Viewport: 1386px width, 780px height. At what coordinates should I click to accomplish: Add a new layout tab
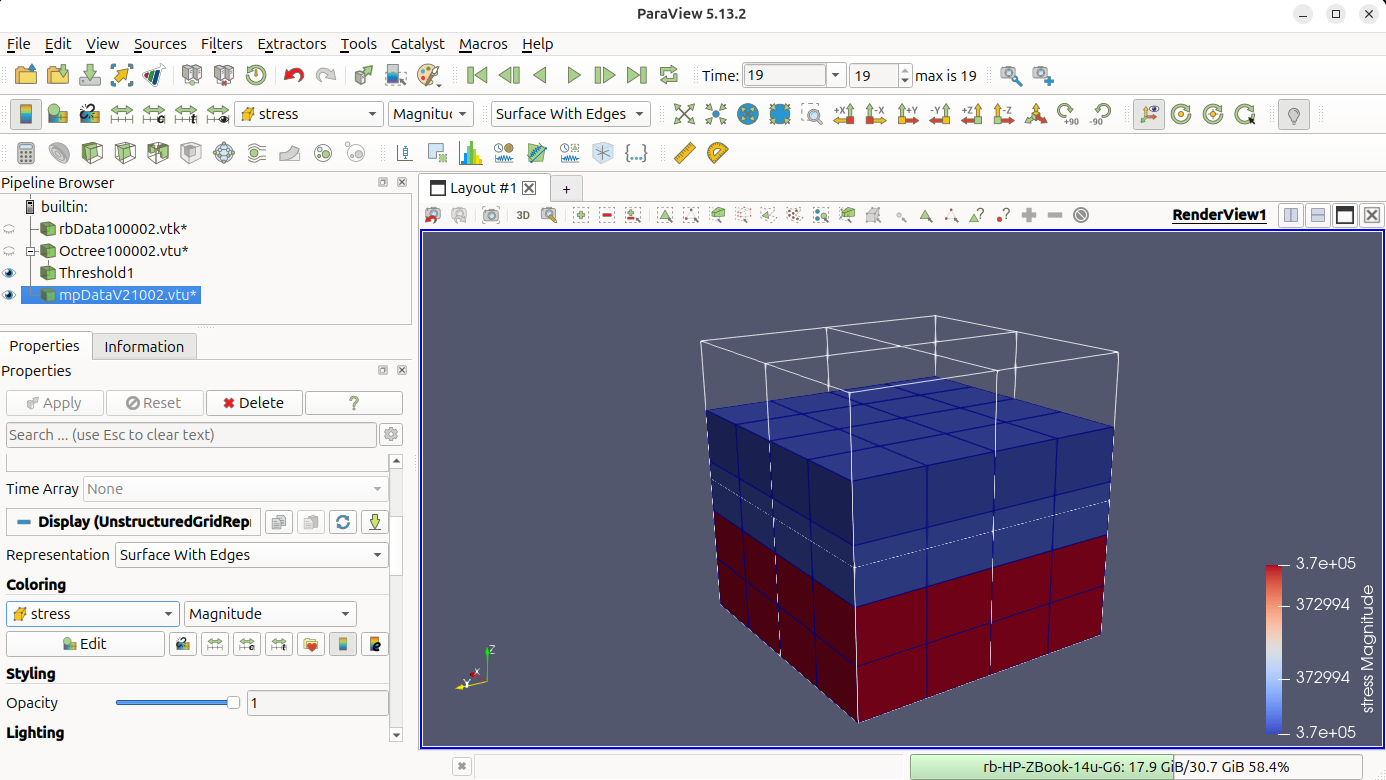pyautogui.click(x=566, y=189)
